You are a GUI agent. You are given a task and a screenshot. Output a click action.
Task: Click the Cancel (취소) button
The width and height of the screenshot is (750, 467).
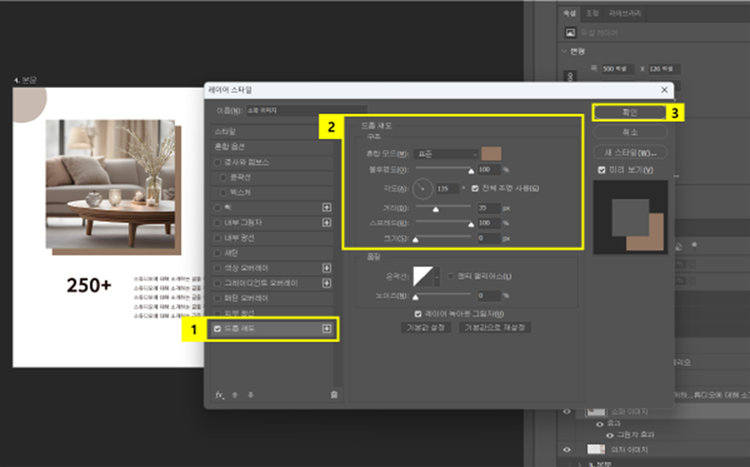click(630, 132)
